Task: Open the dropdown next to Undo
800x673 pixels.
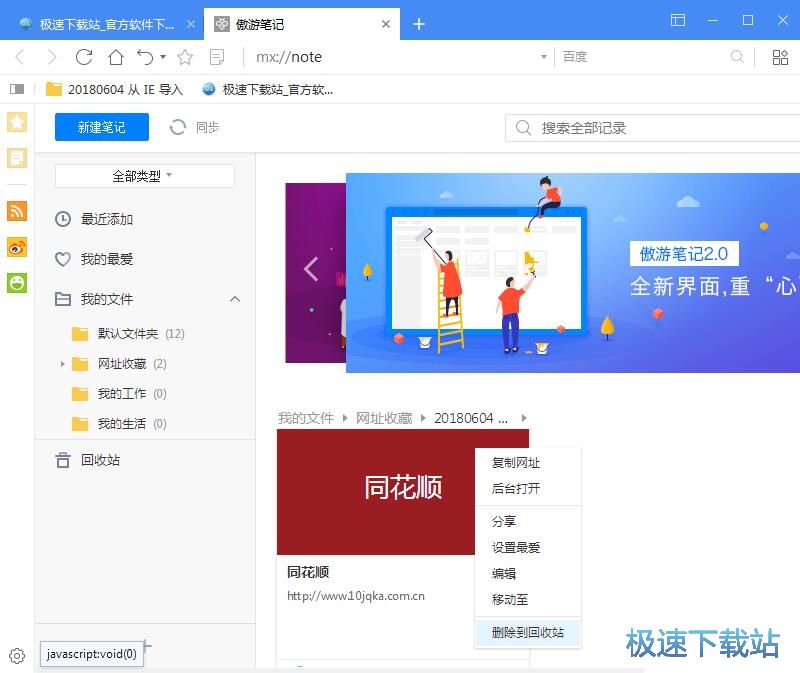Action: [163, 57]
